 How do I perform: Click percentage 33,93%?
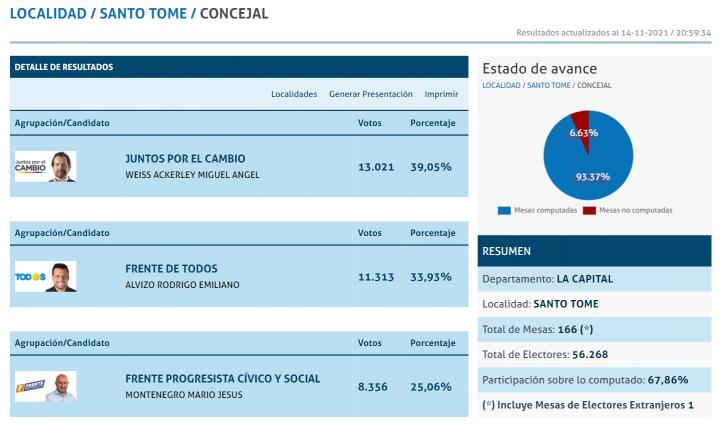(x=431, y=277)
